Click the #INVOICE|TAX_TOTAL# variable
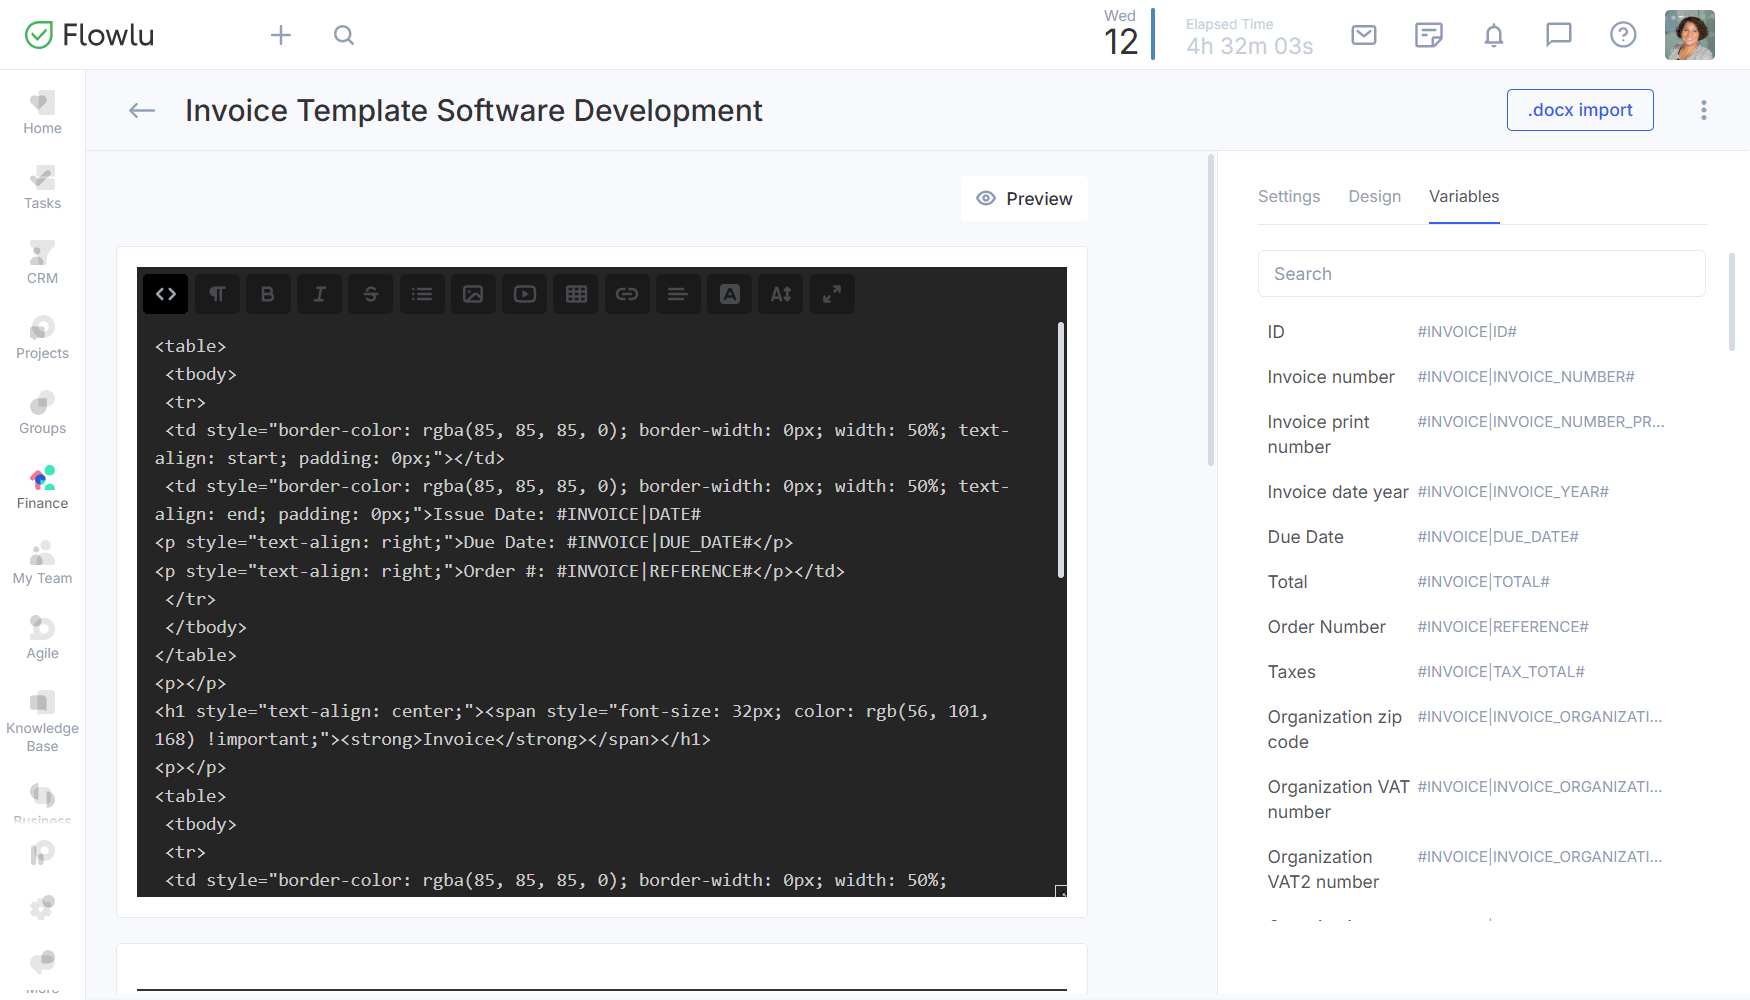Image resolution: width=1750 pixels, height=1000 pixels. point(1501,672)
